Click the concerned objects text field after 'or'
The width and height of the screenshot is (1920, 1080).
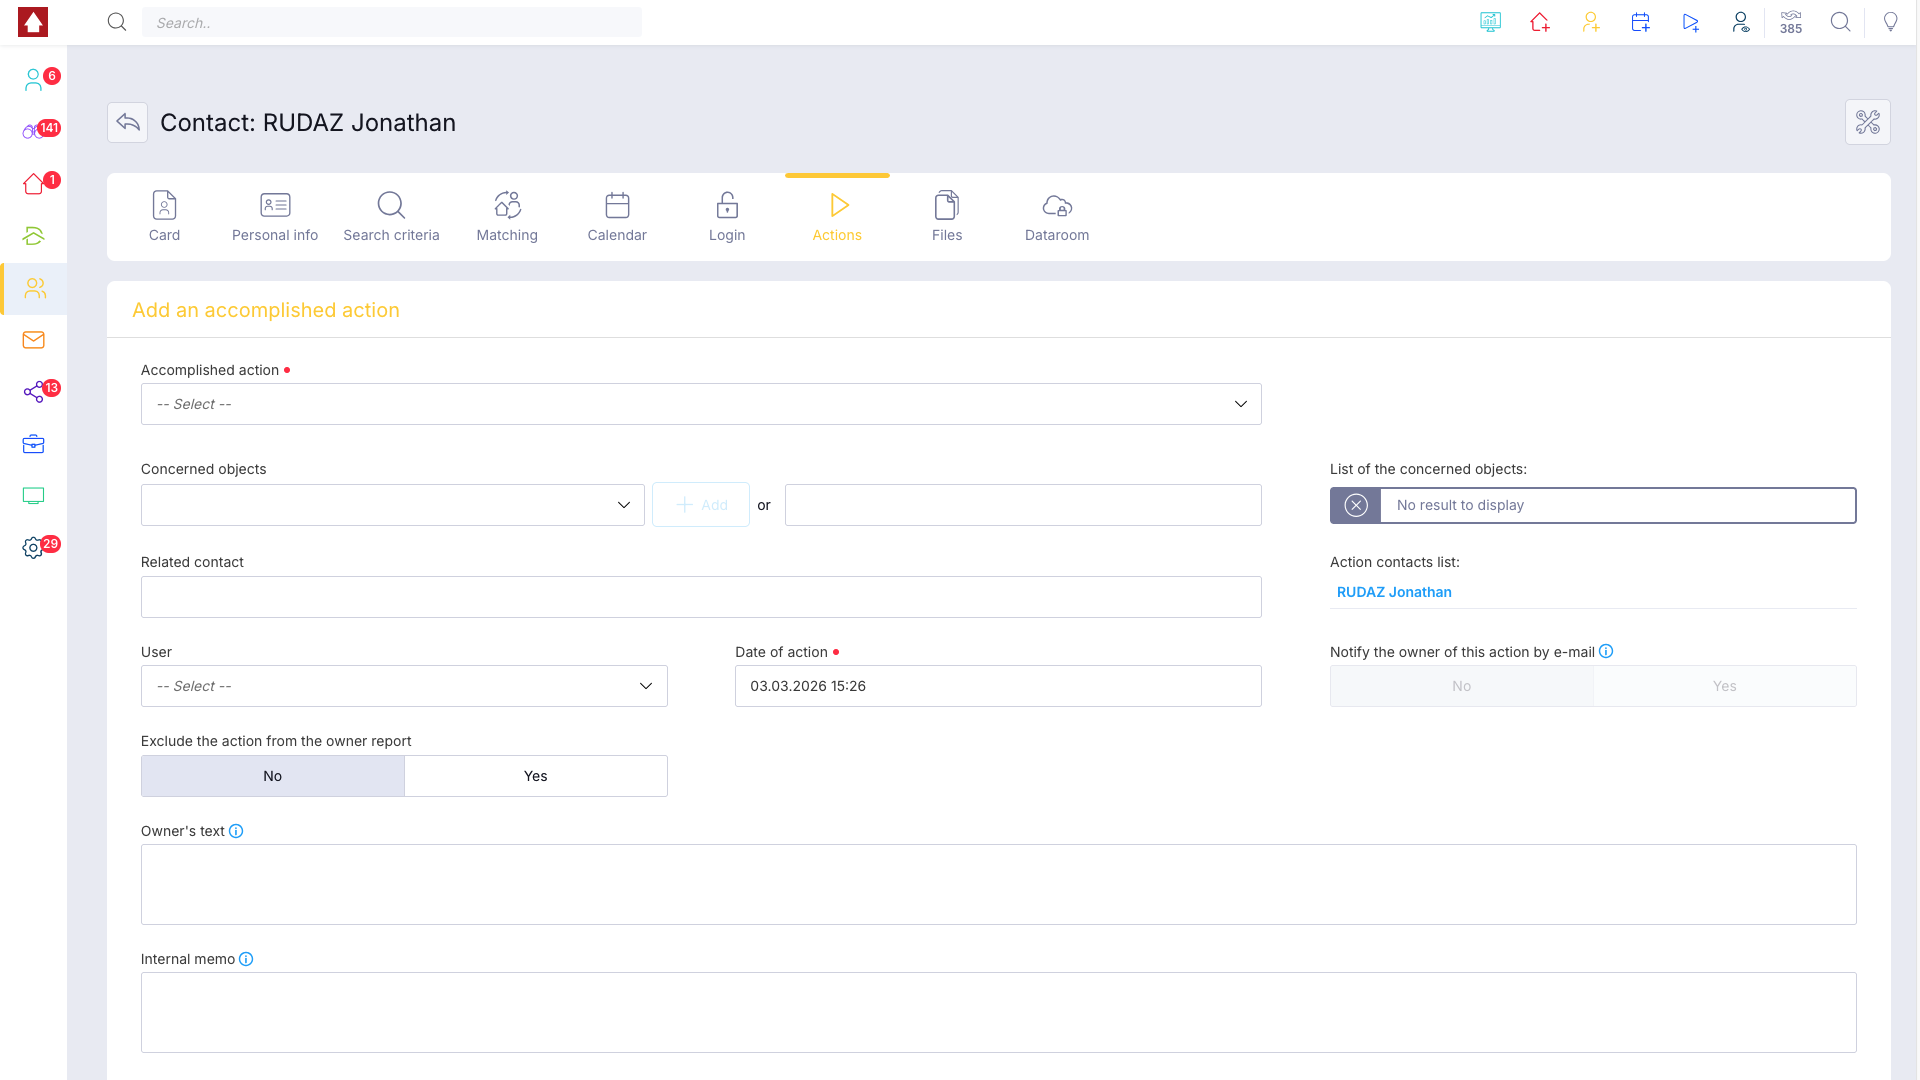coord(1023,505)
